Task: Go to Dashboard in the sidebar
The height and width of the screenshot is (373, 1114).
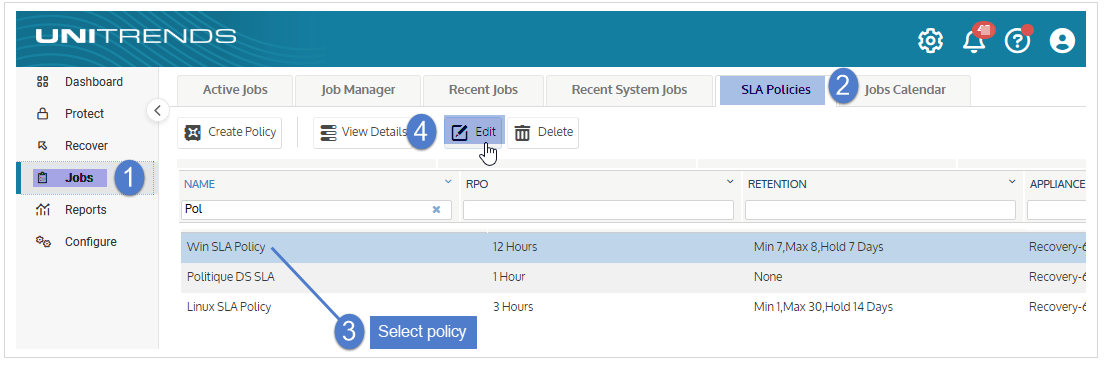Action: pyautogui.click(x=94, y=82)
